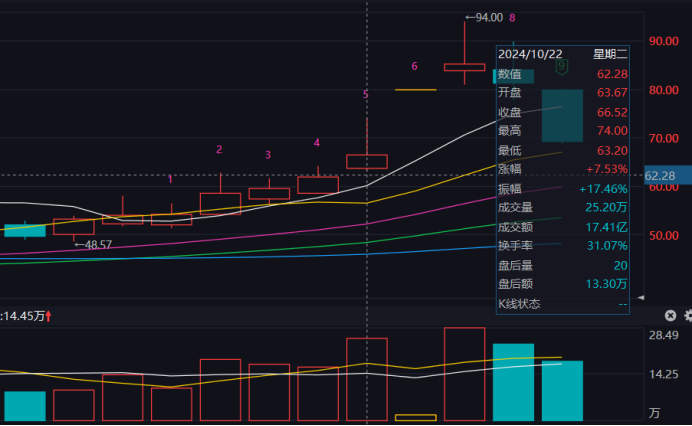Click the candle marked number 4
692x426 pixels.
(x=318, y=184)
